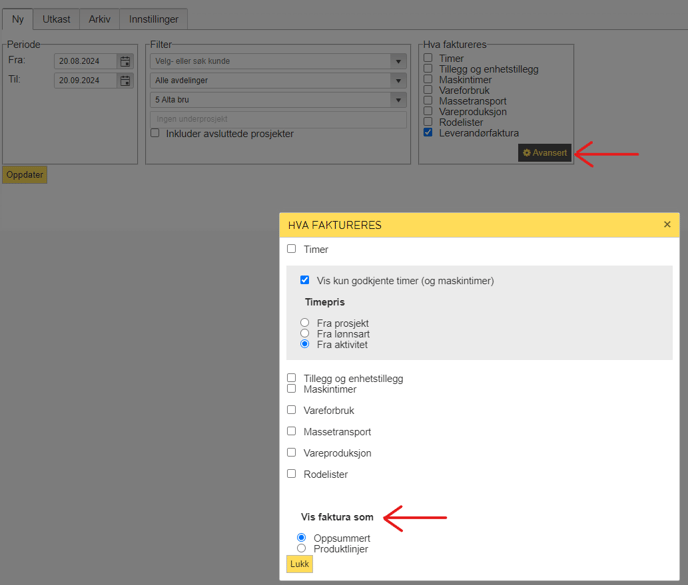This screenshot has height=585, width=688.
Task: Switch to the Utkast tab
Action: [56, 19]
